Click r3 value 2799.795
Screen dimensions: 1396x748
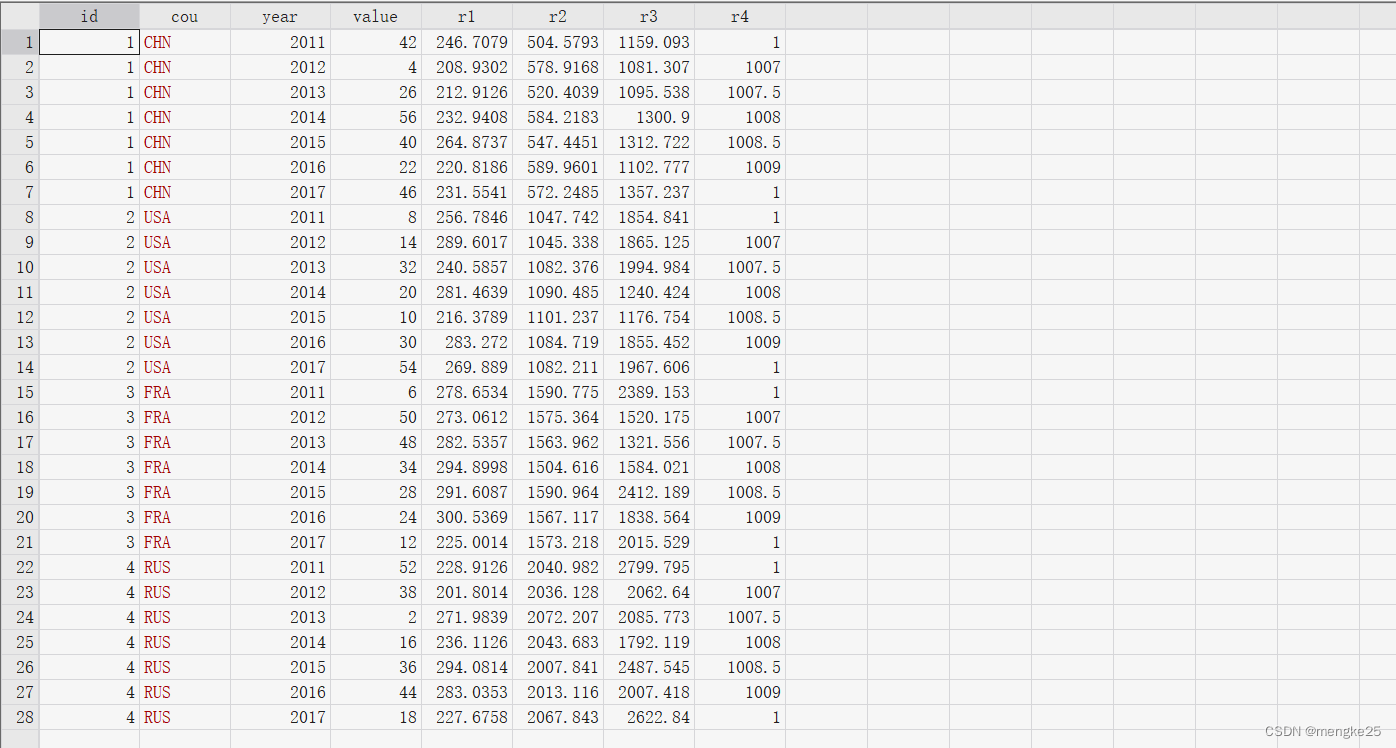pos(649,567)
